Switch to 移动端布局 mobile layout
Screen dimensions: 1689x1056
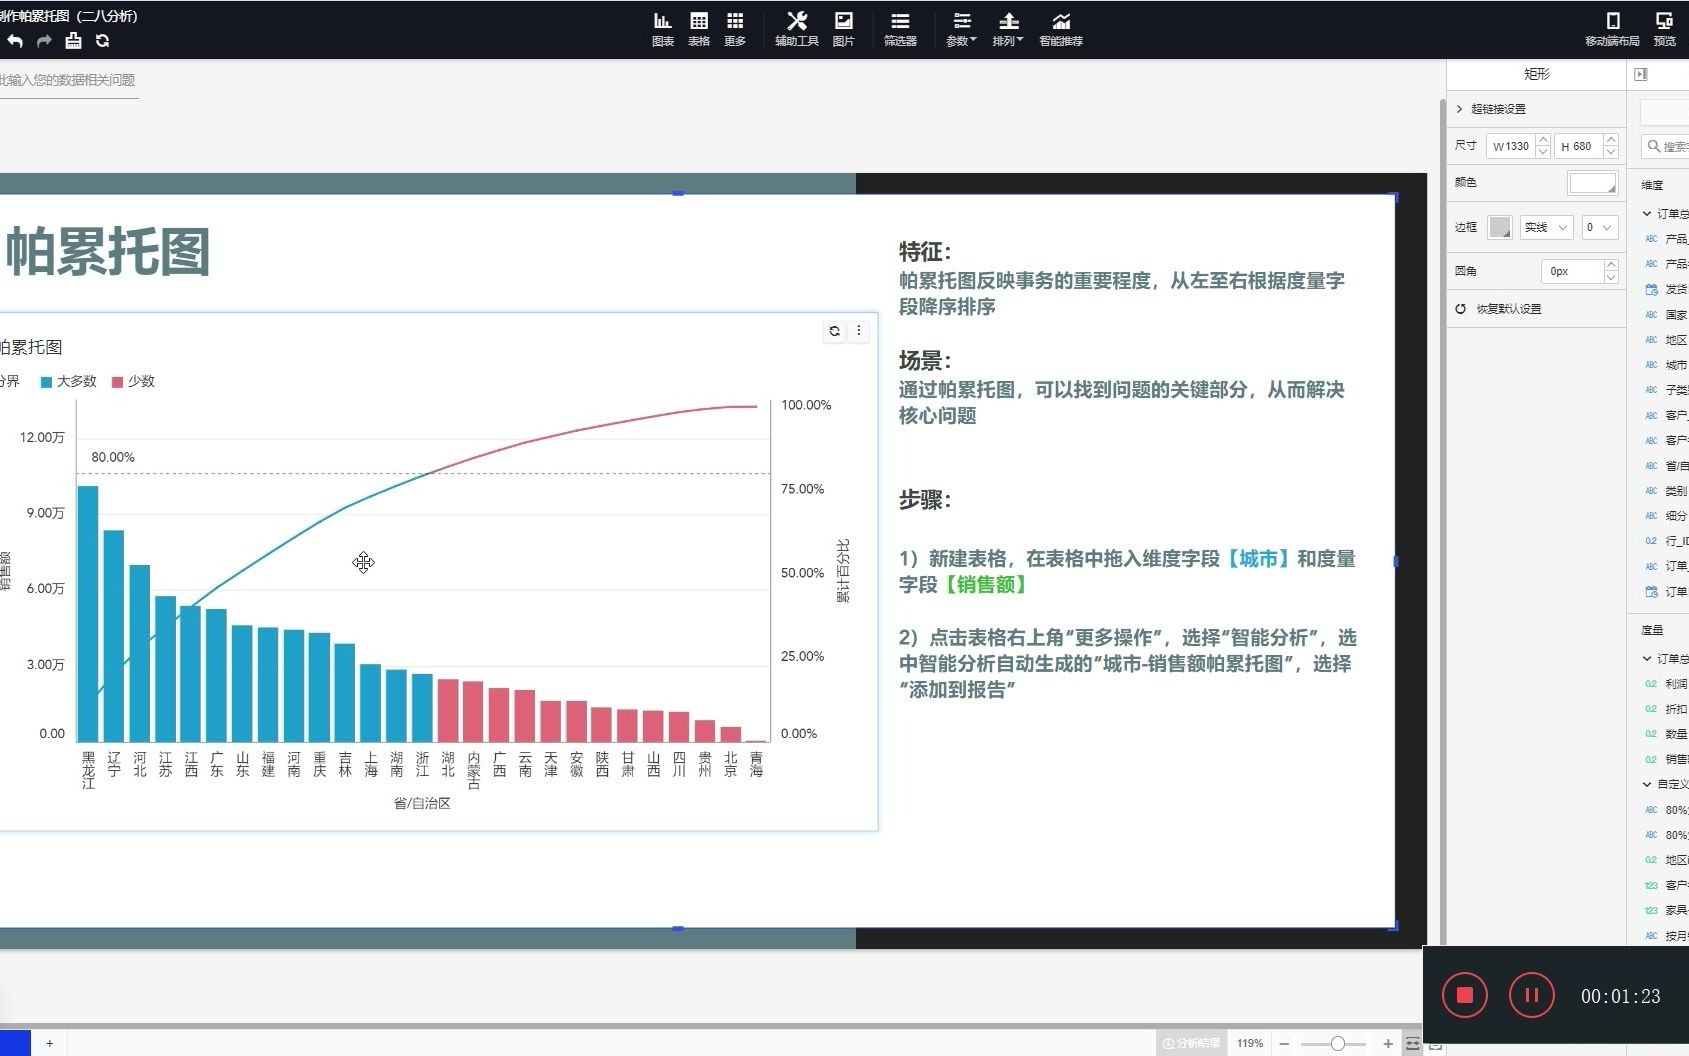[x=1612, y=29]
